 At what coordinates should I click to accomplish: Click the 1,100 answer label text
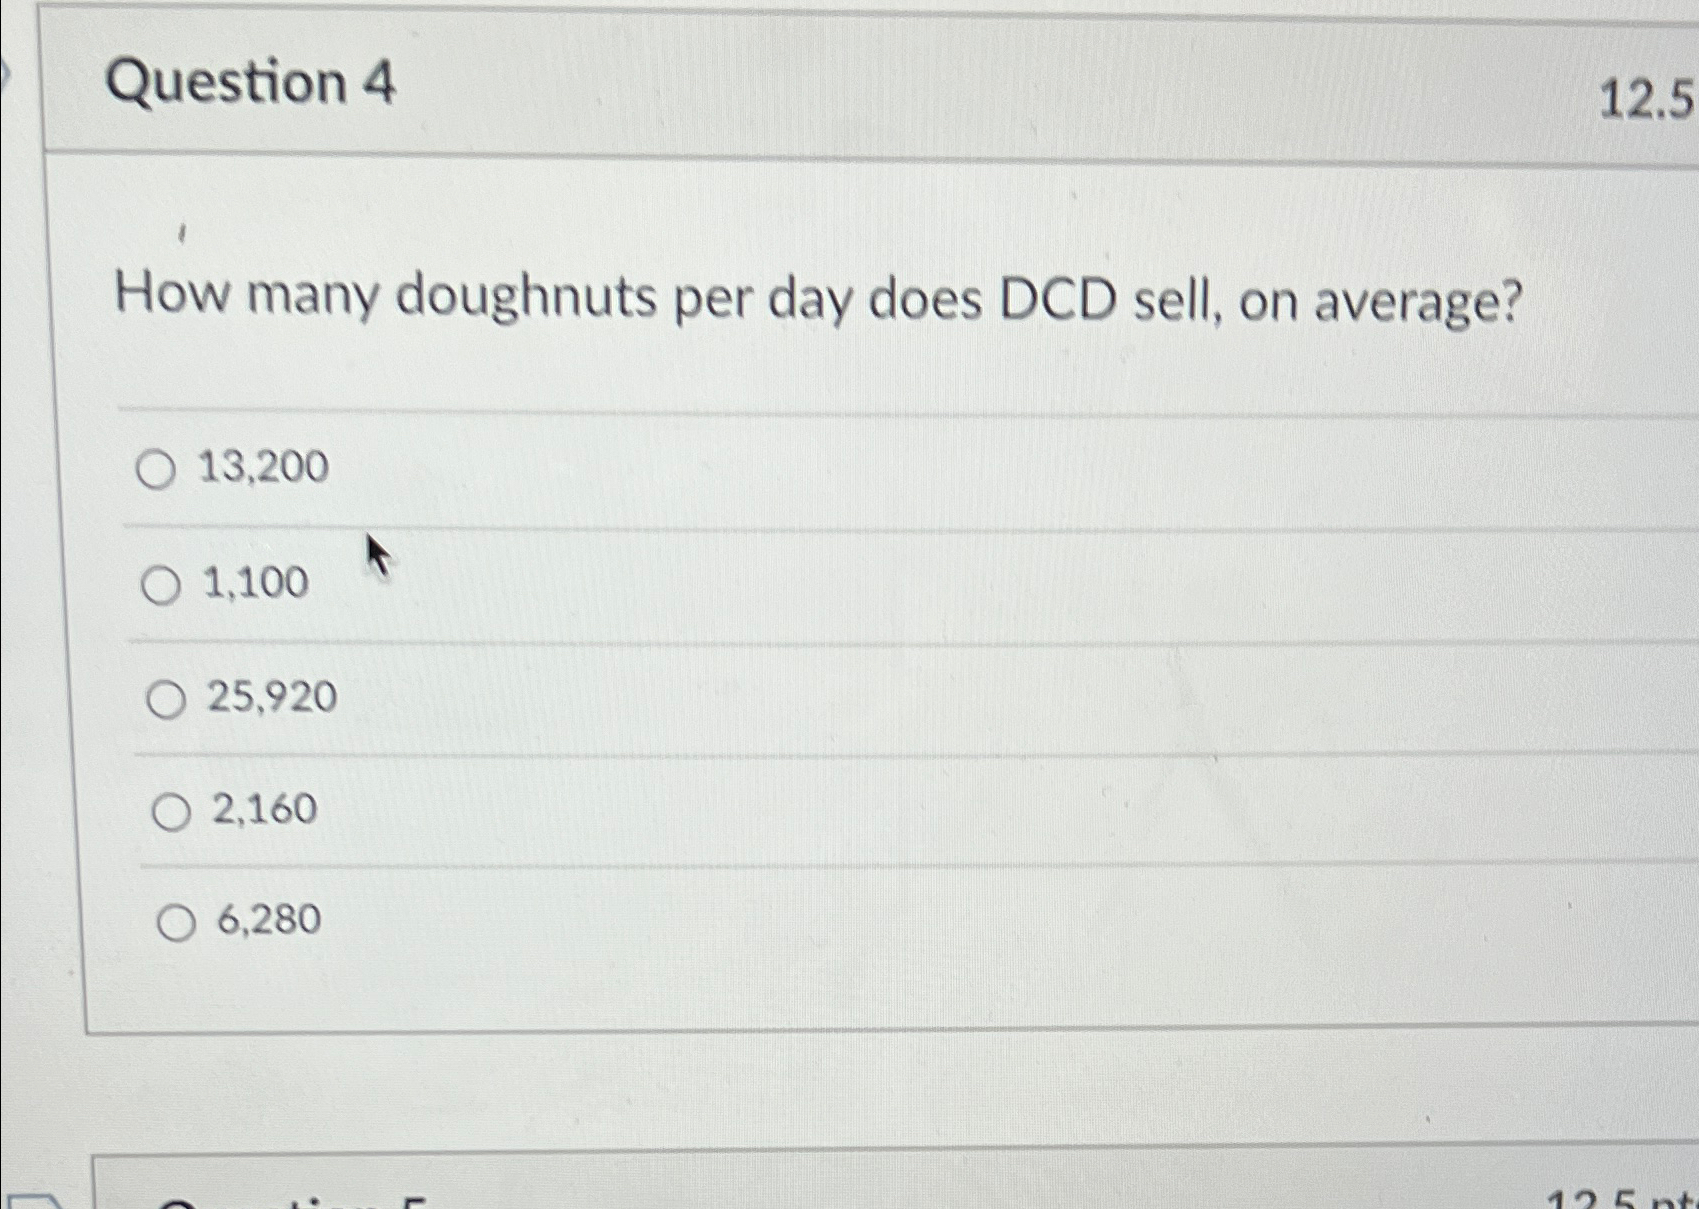pos(254,582)
